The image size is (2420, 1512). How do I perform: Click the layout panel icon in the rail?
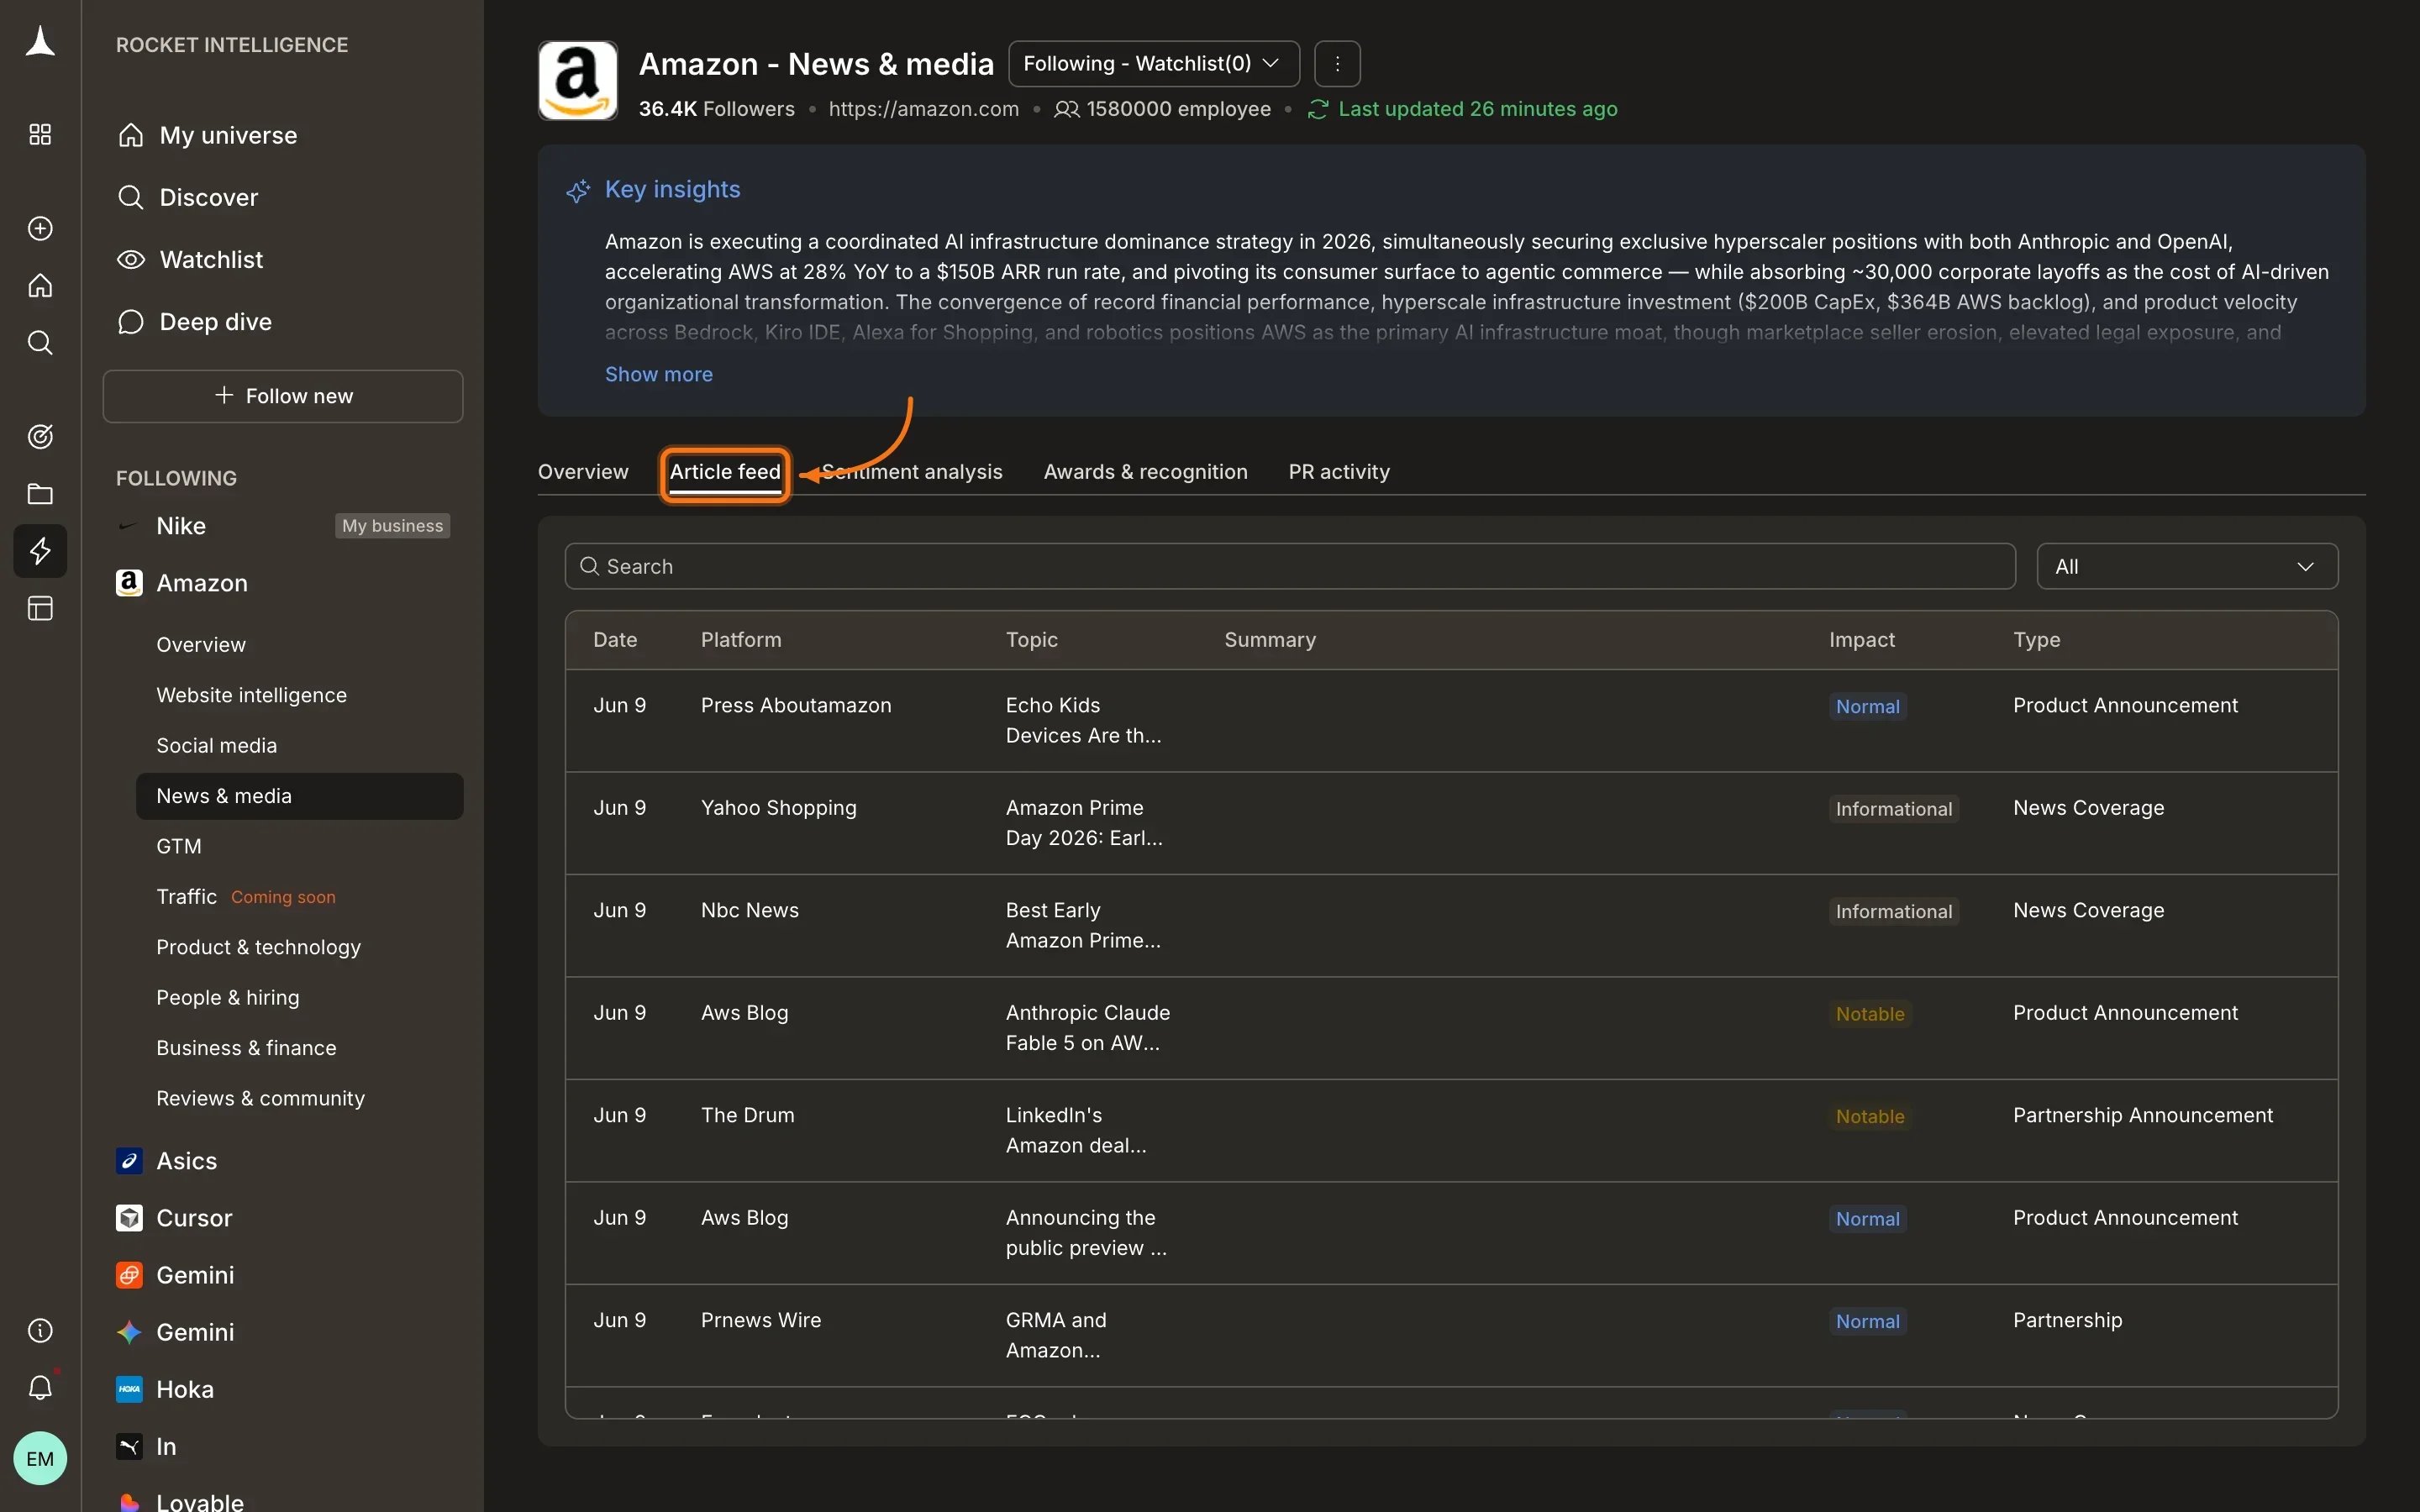(40, 608)
